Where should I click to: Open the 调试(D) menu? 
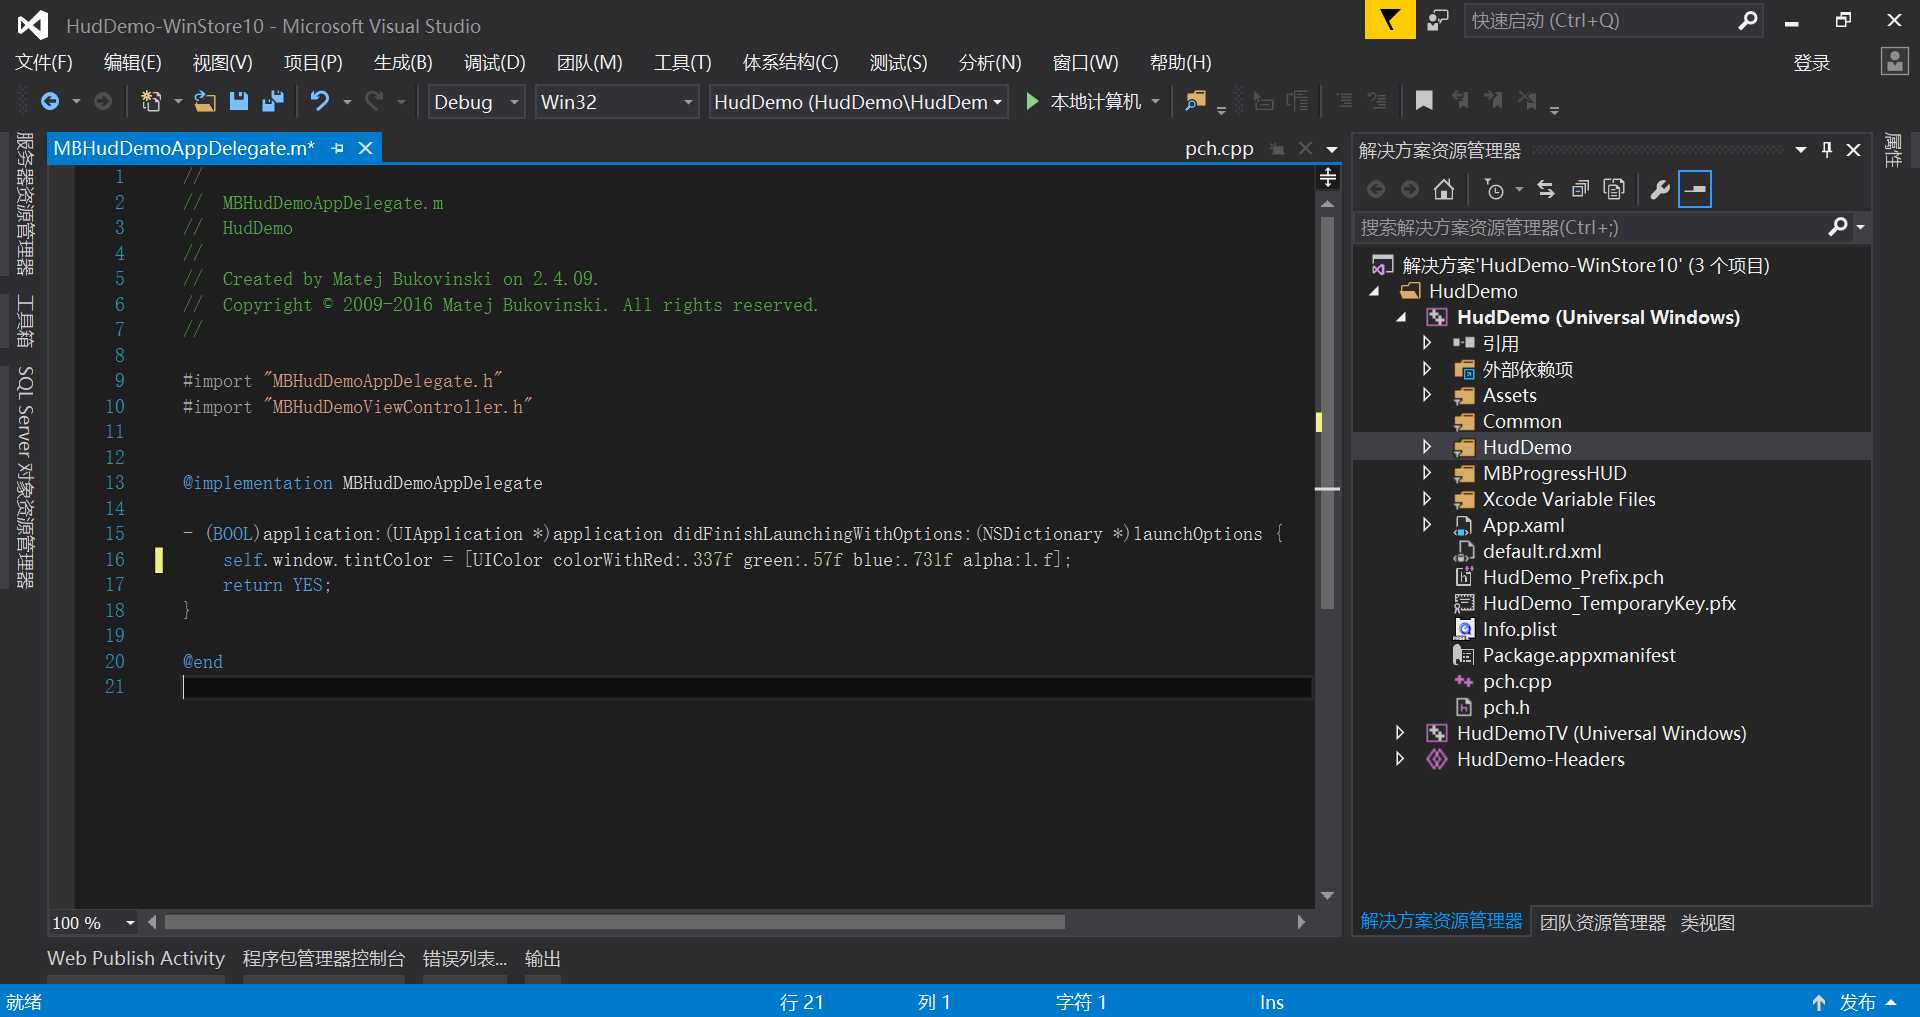[494, 63]
